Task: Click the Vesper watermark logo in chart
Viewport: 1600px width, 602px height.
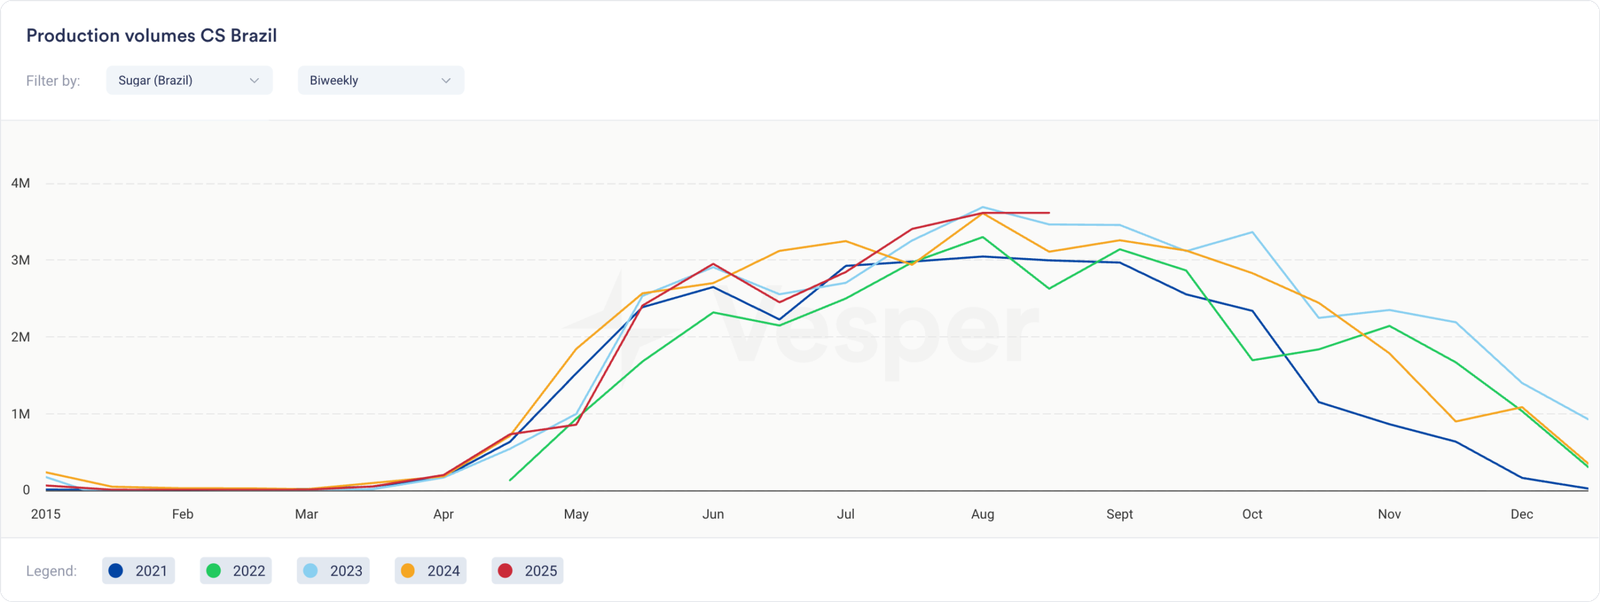Action: pyautogui.click(x=800, y=327)
